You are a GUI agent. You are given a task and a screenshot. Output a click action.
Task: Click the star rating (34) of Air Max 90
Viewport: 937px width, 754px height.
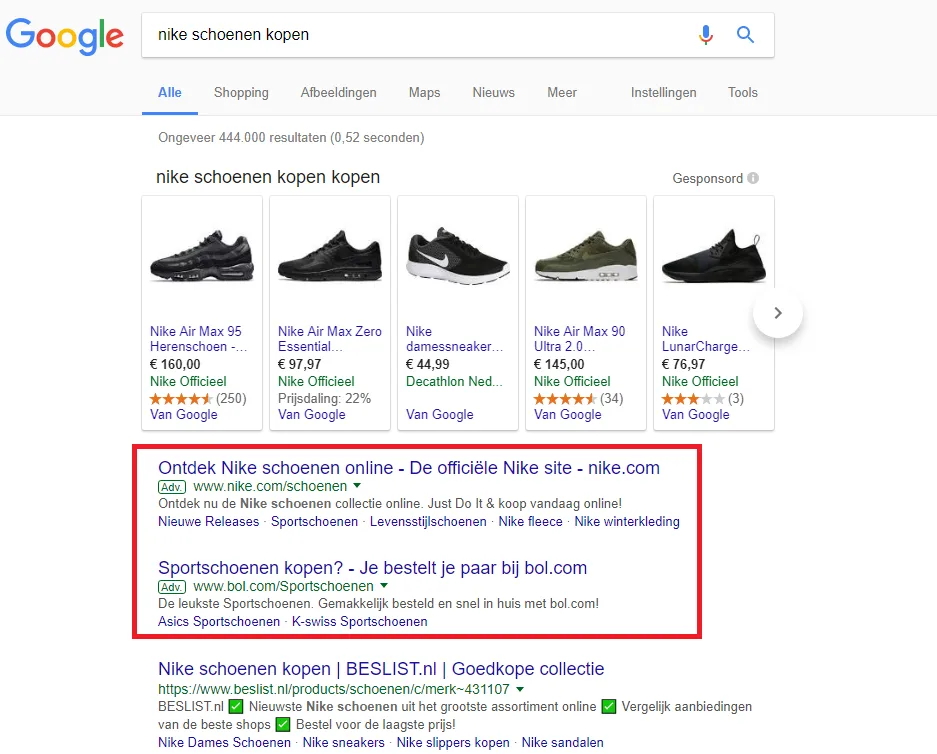578,399
